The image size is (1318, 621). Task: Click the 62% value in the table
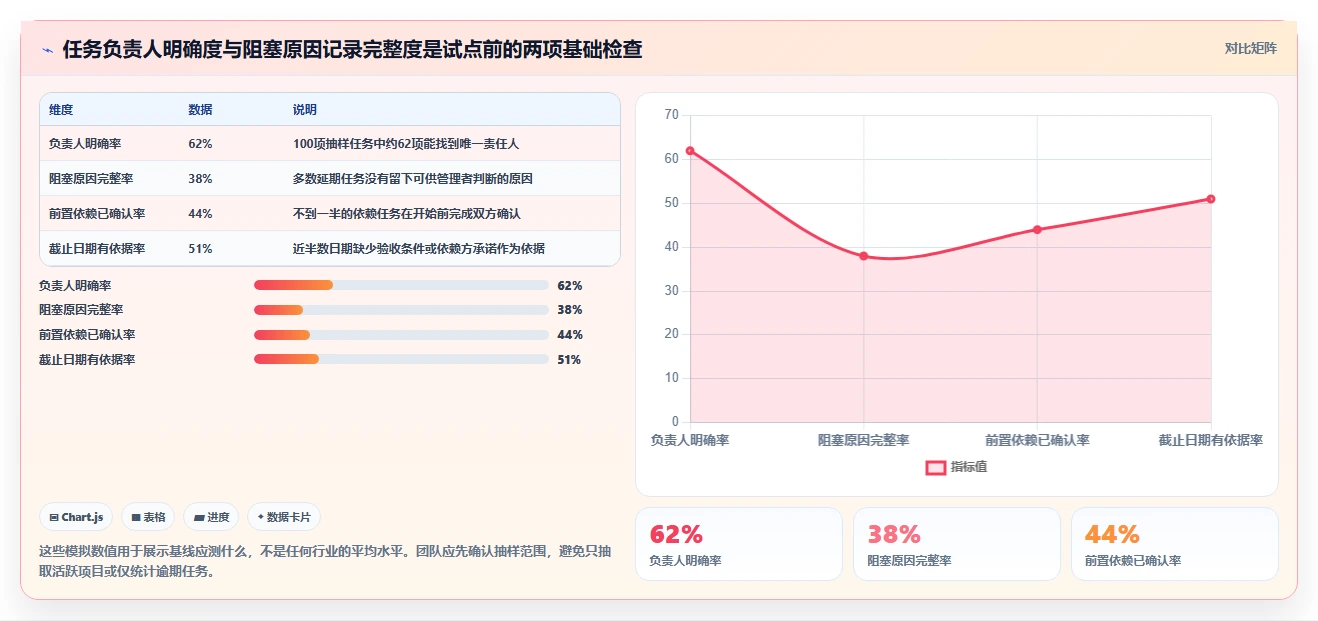pos(200,144)
